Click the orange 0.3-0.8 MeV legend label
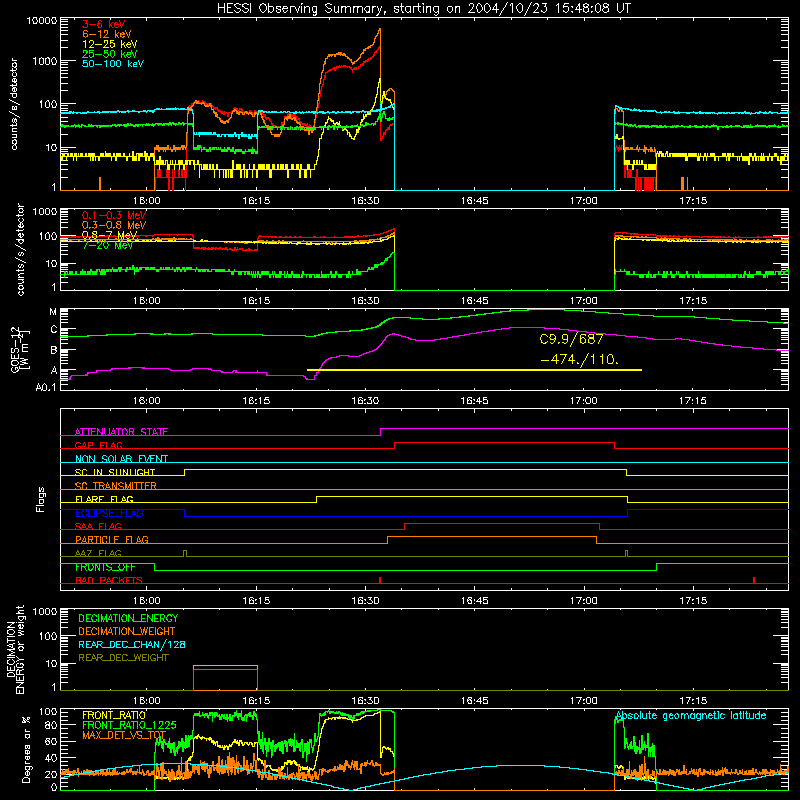This screenshot has width=800, height=800. pos(114,225)
